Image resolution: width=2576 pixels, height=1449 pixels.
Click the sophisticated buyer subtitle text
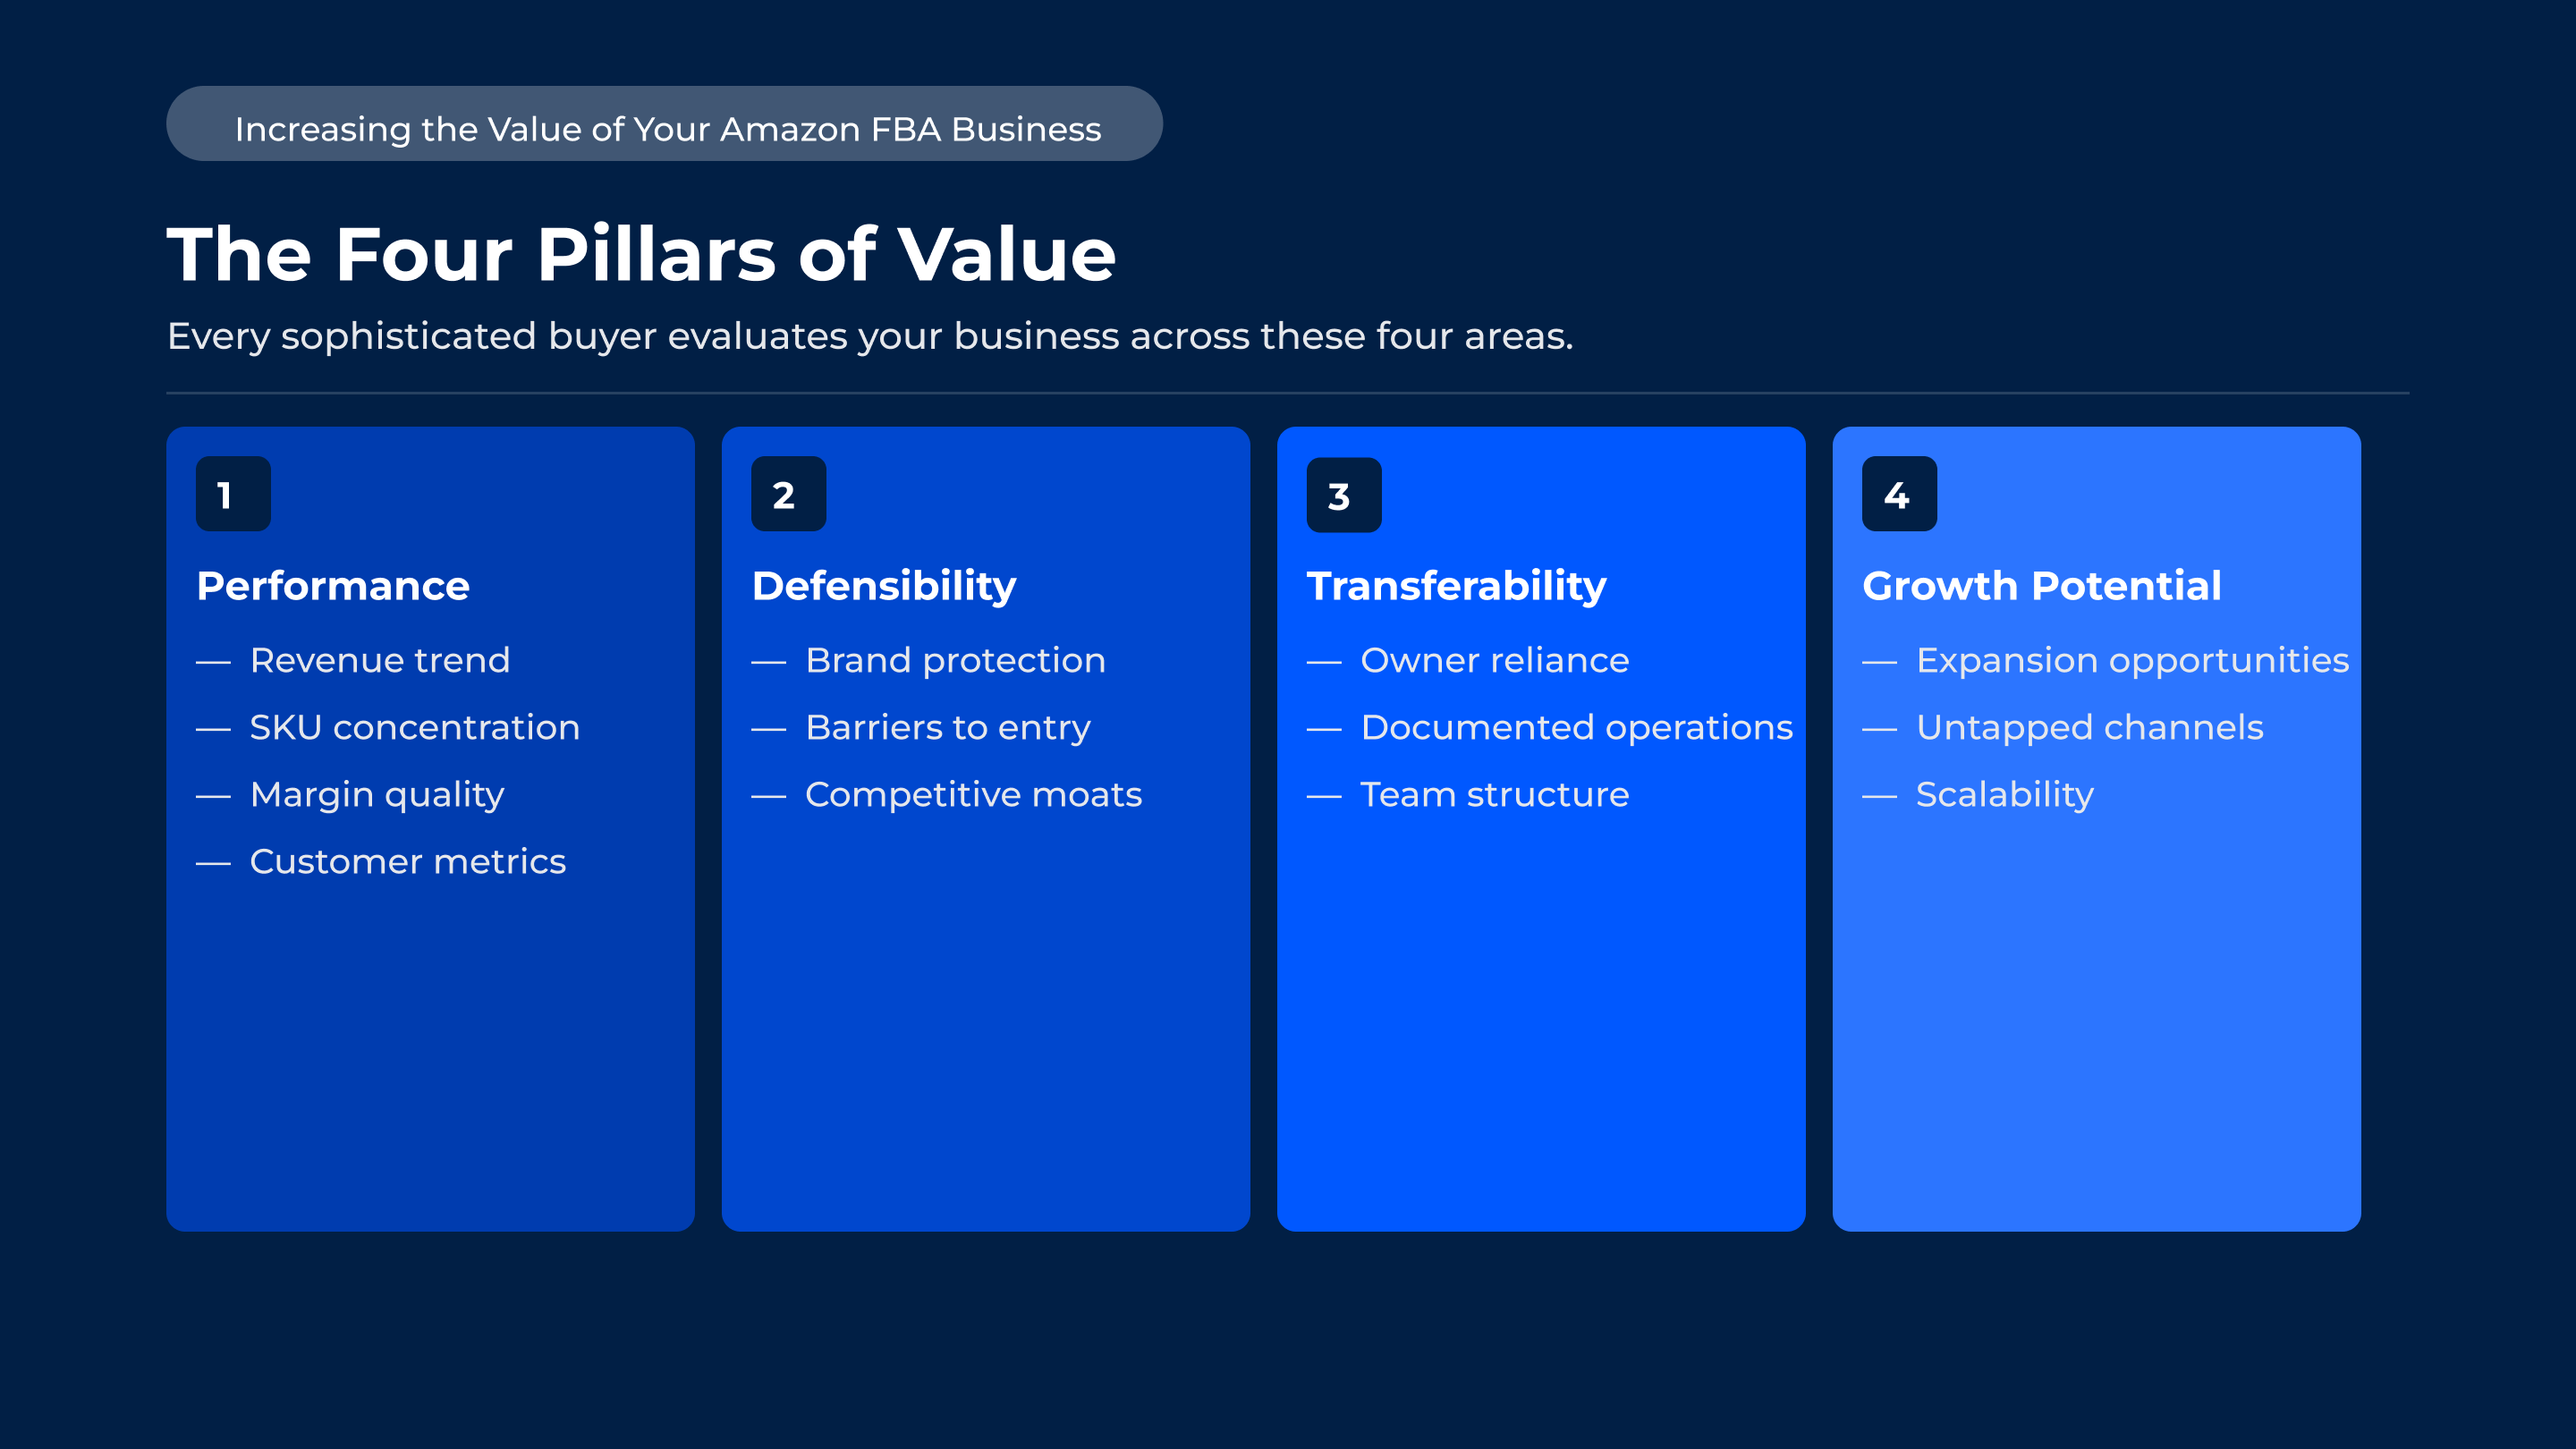[x=870, y=336]
